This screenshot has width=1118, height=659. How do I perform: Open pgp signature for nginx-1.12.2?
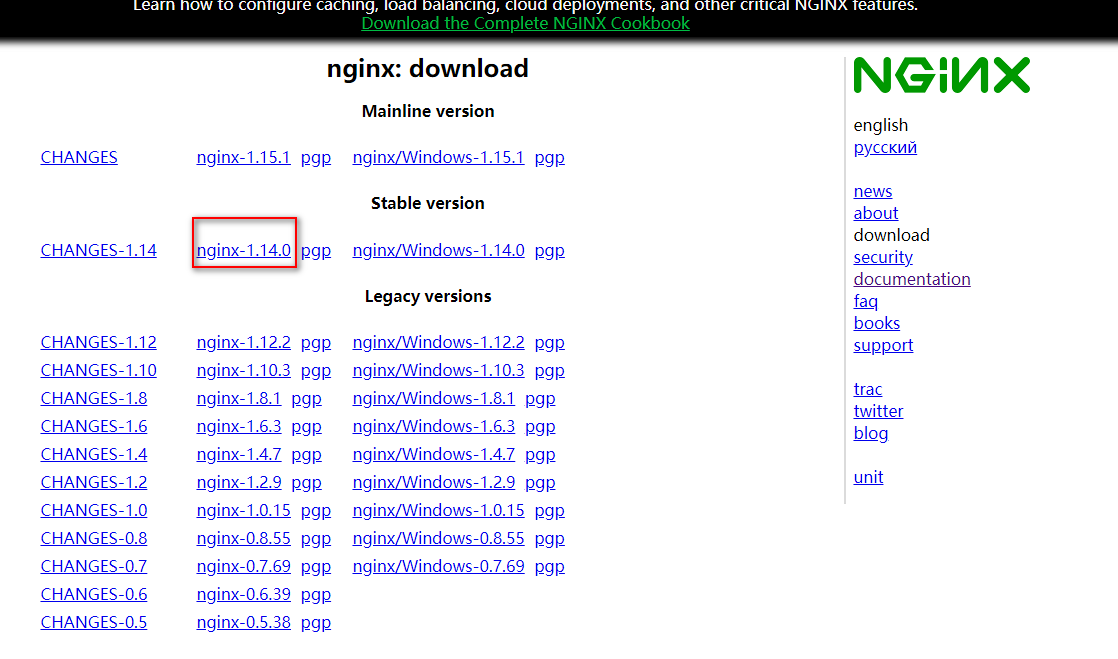pyautogui.click(x=316, y=343)
